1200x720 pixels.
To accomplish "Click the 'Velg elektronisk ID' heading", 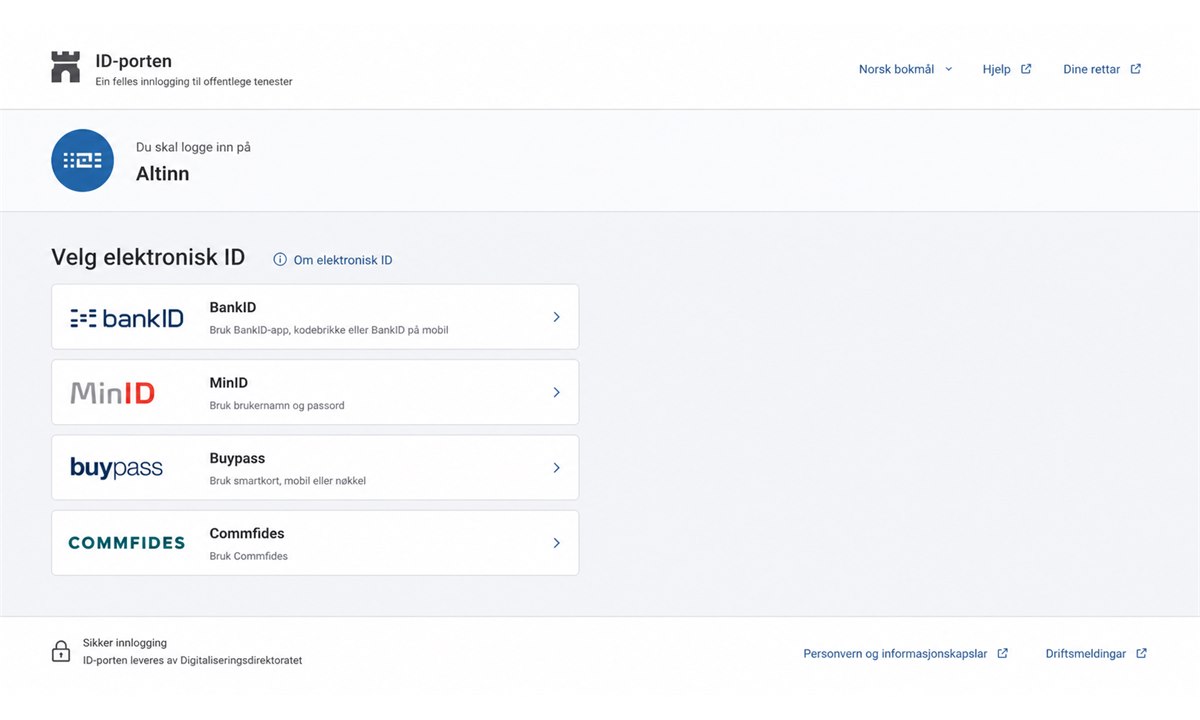I will 148,257.
